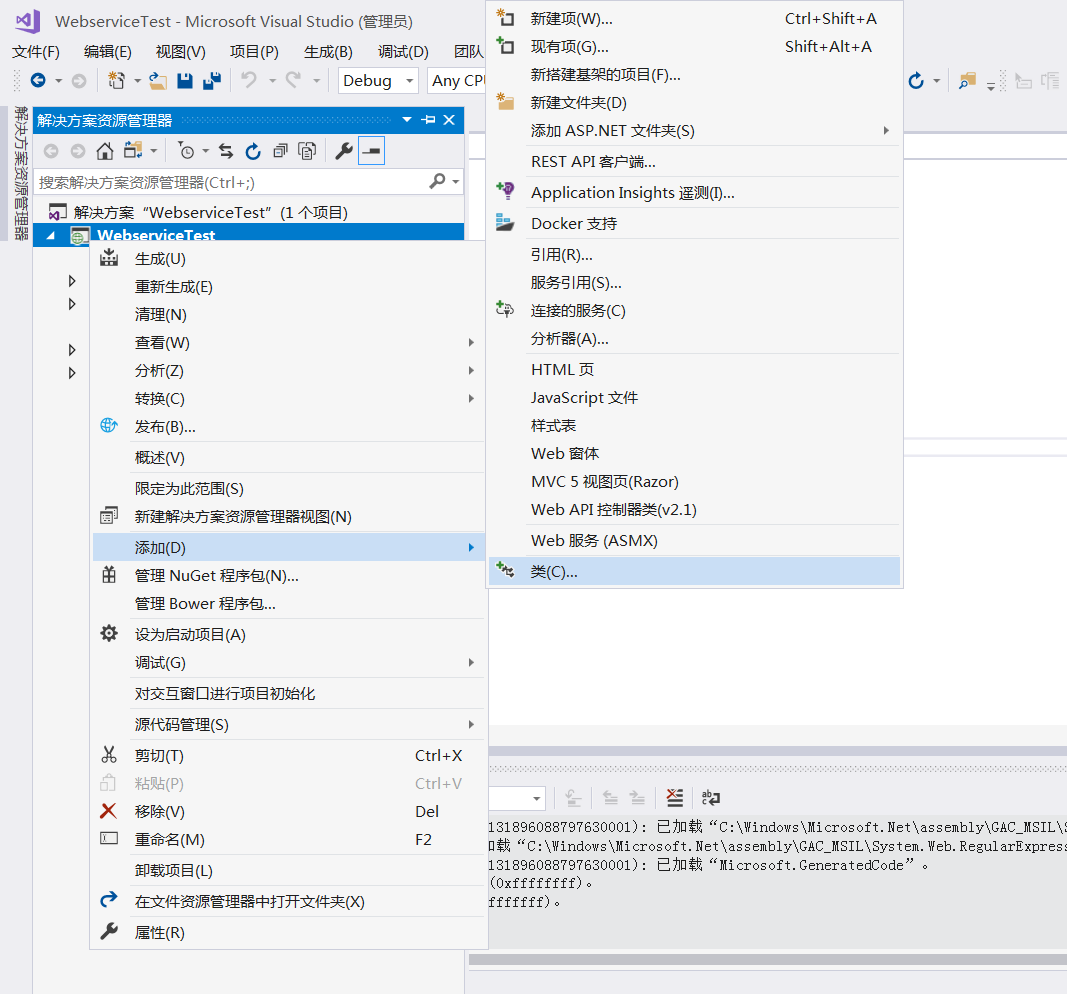
Task: Expand the 分析(Z) submenu
Action: point(288,370)
